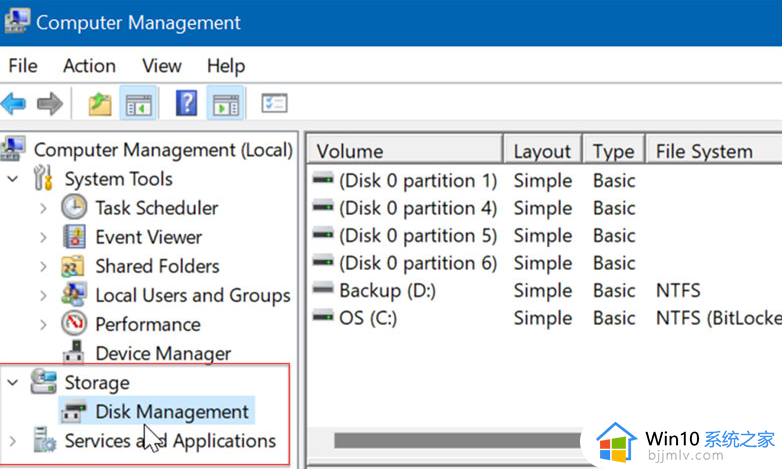Collapse the Storage tree node
Viewport: 782px width, 469px height.
[13, 383]
